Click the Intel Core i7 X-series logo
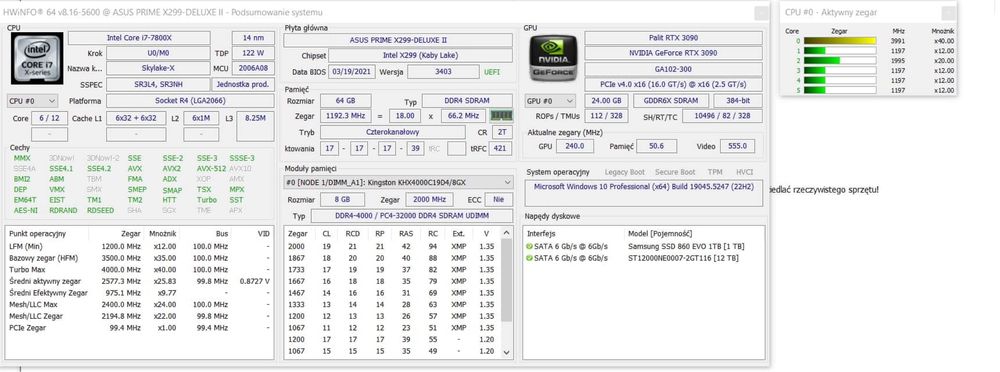Image resolution: width=1000 pixels, height=372 pixels. click(x=37, y=58)
